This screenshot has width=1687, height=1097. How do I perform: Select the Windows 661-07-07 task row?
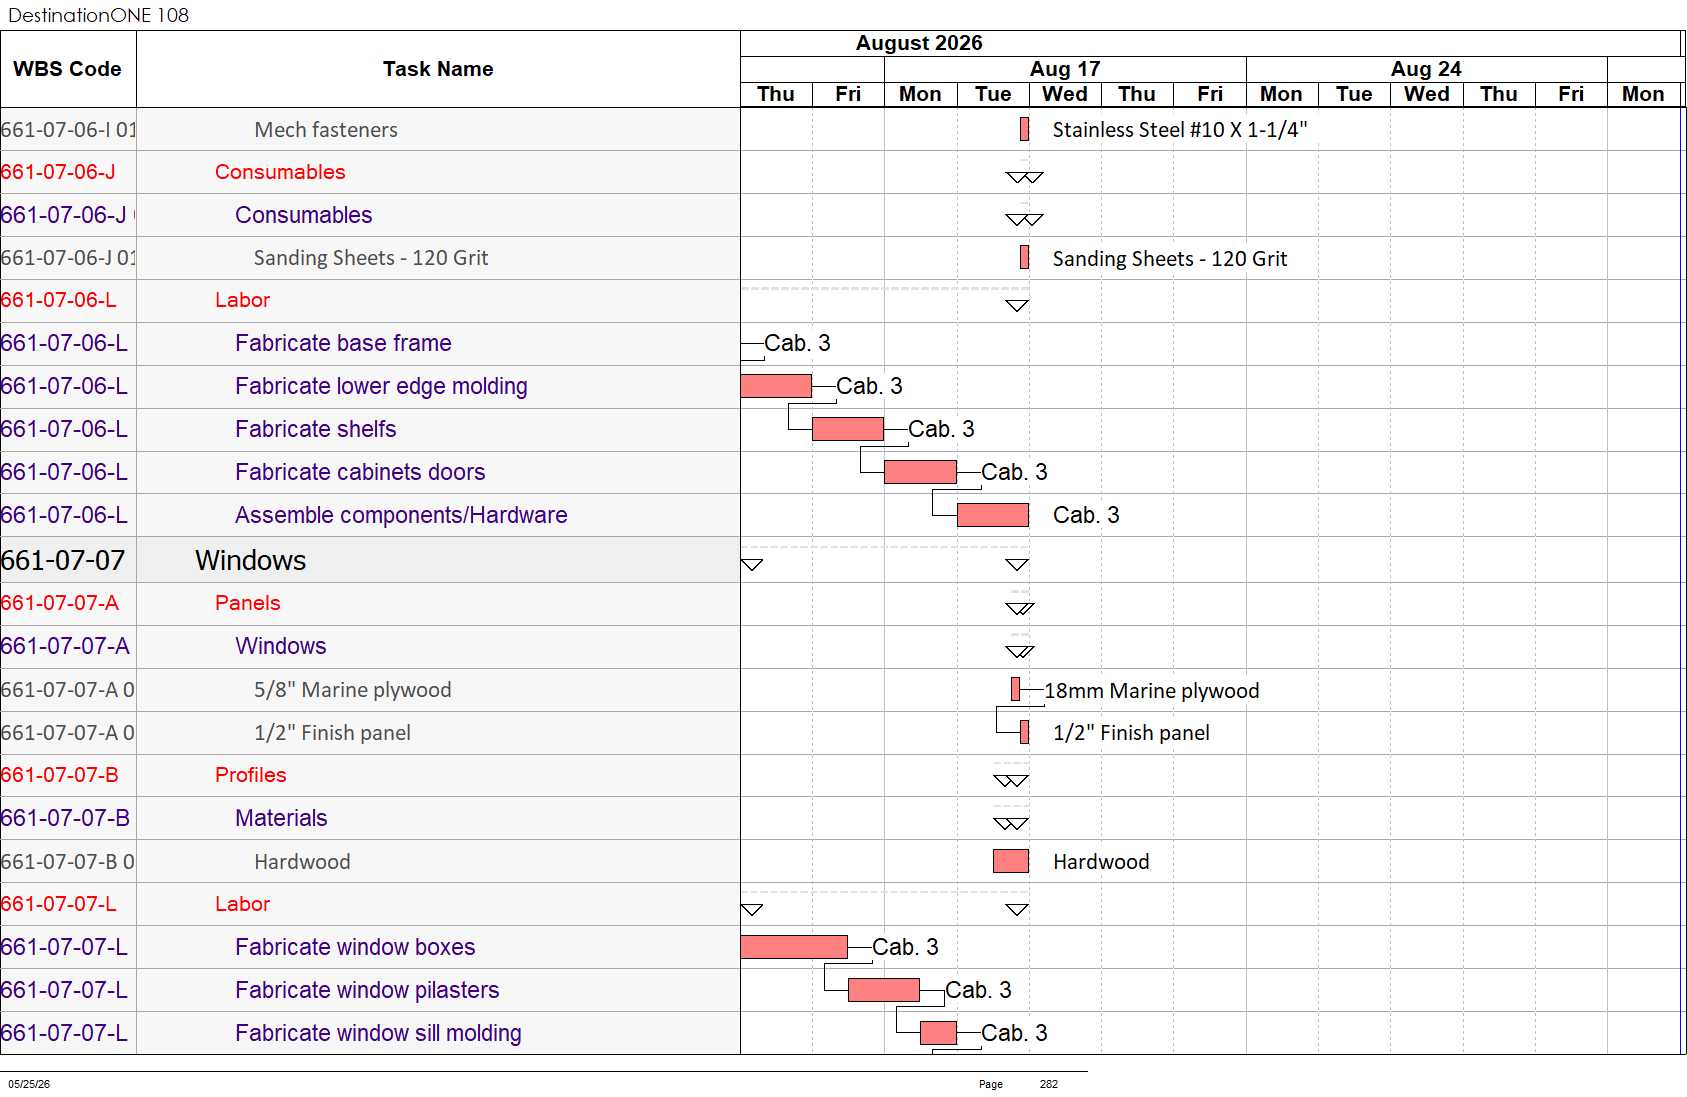[x=370, y=560]
